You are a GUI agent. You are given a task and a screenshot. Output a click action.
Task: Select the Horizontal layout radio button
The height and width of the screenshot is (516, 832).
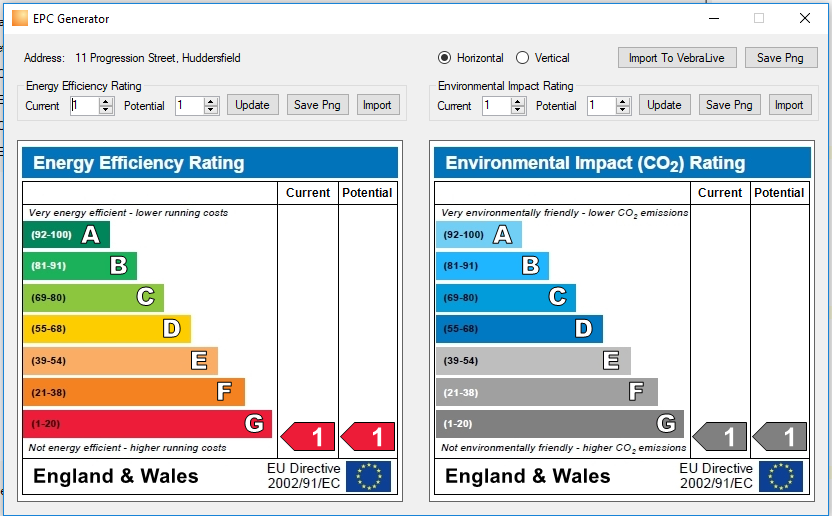point(445,57)
